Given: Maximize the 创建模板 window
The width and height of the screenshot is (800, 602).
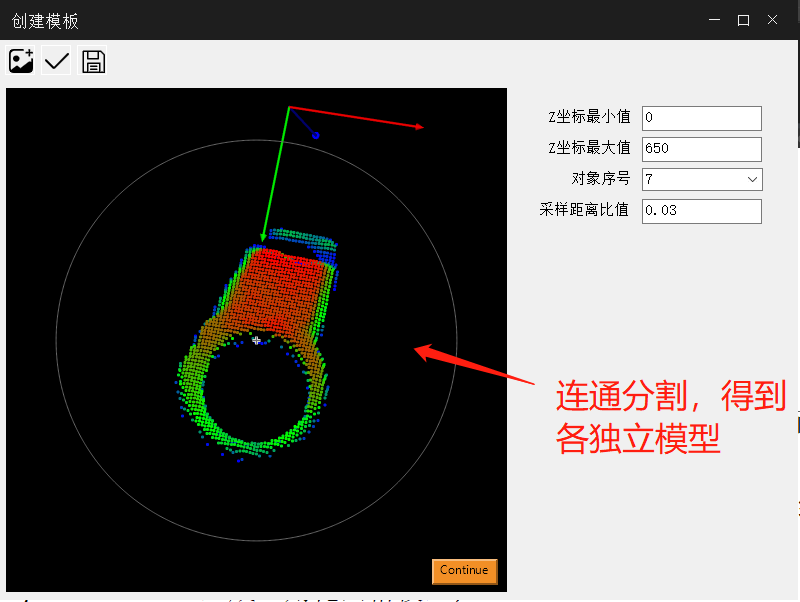Looking at the screenshot, I should click(743, 20).
